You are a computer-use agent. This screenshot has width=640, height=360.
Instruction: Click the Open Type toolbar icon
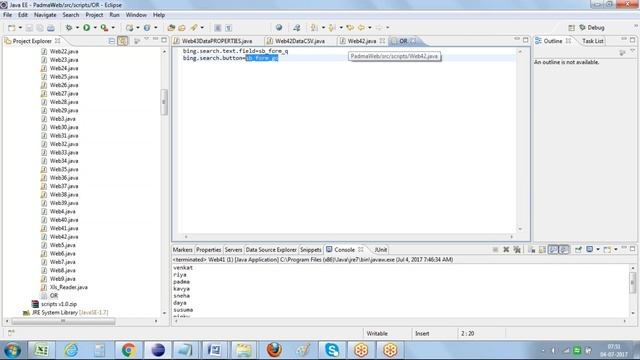click(171, 28)
